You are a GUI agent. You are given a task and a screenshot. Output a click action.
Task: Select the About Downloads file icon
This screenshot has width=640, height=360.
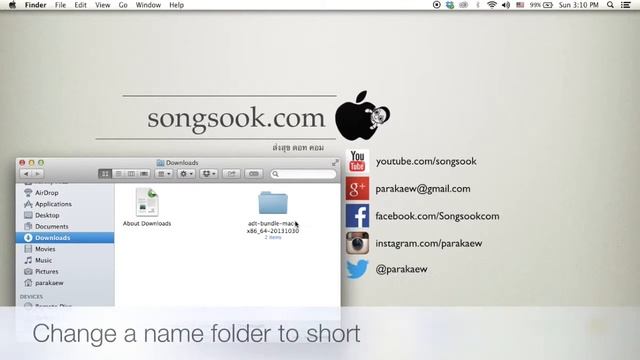[x=147, y=202]
